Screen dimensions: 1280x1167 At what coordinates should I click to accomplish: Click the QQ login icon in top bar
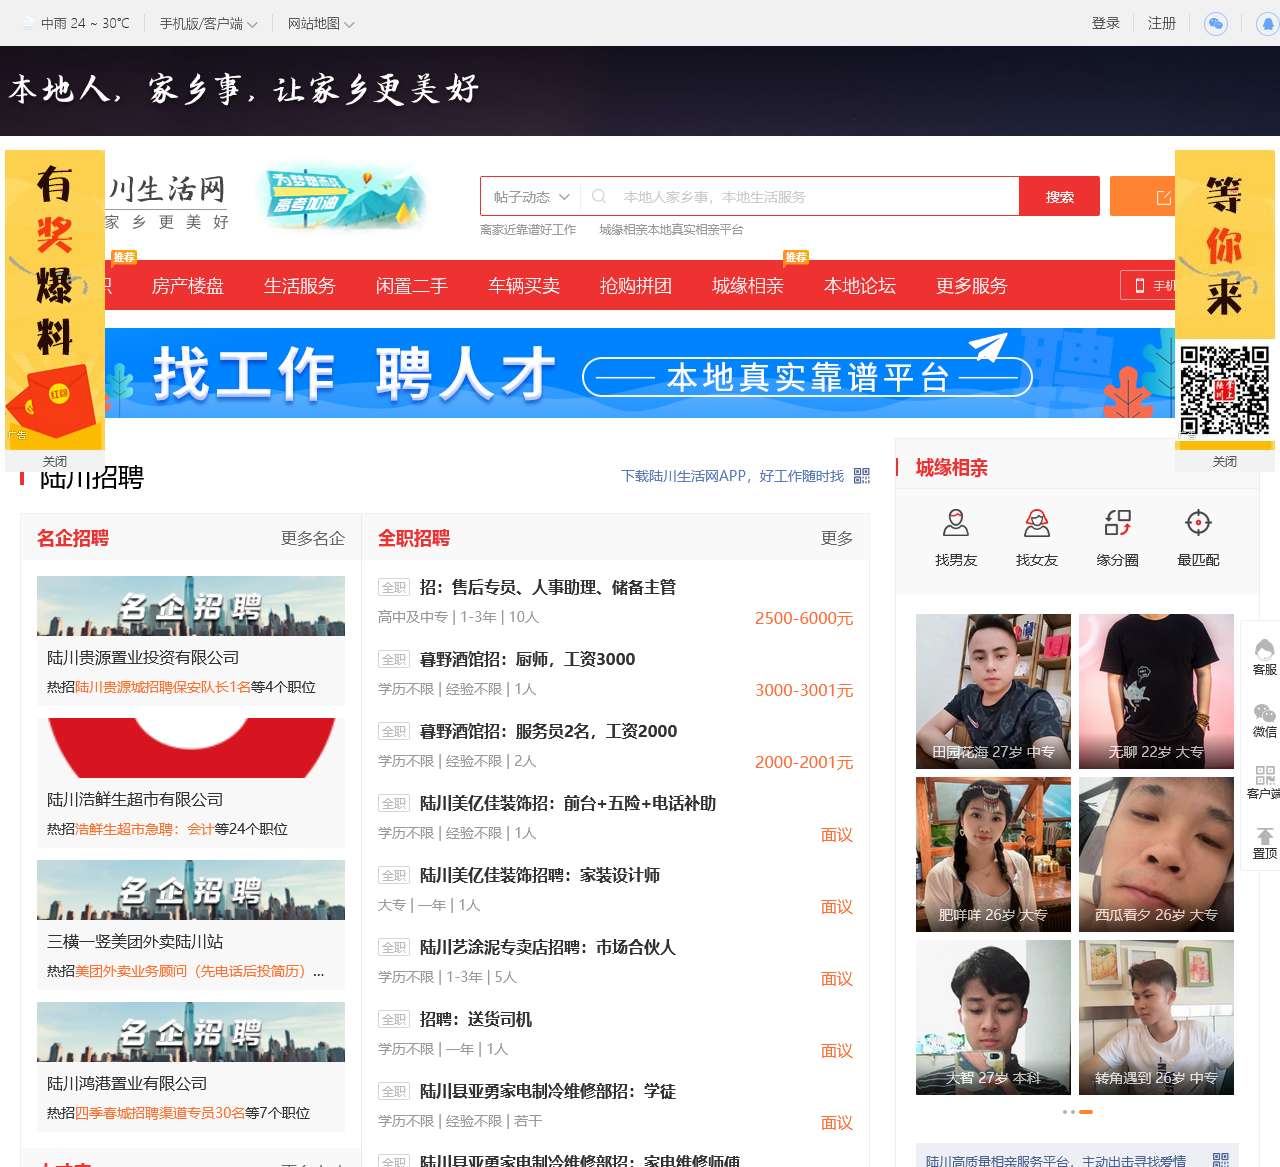click(1267, 24)
